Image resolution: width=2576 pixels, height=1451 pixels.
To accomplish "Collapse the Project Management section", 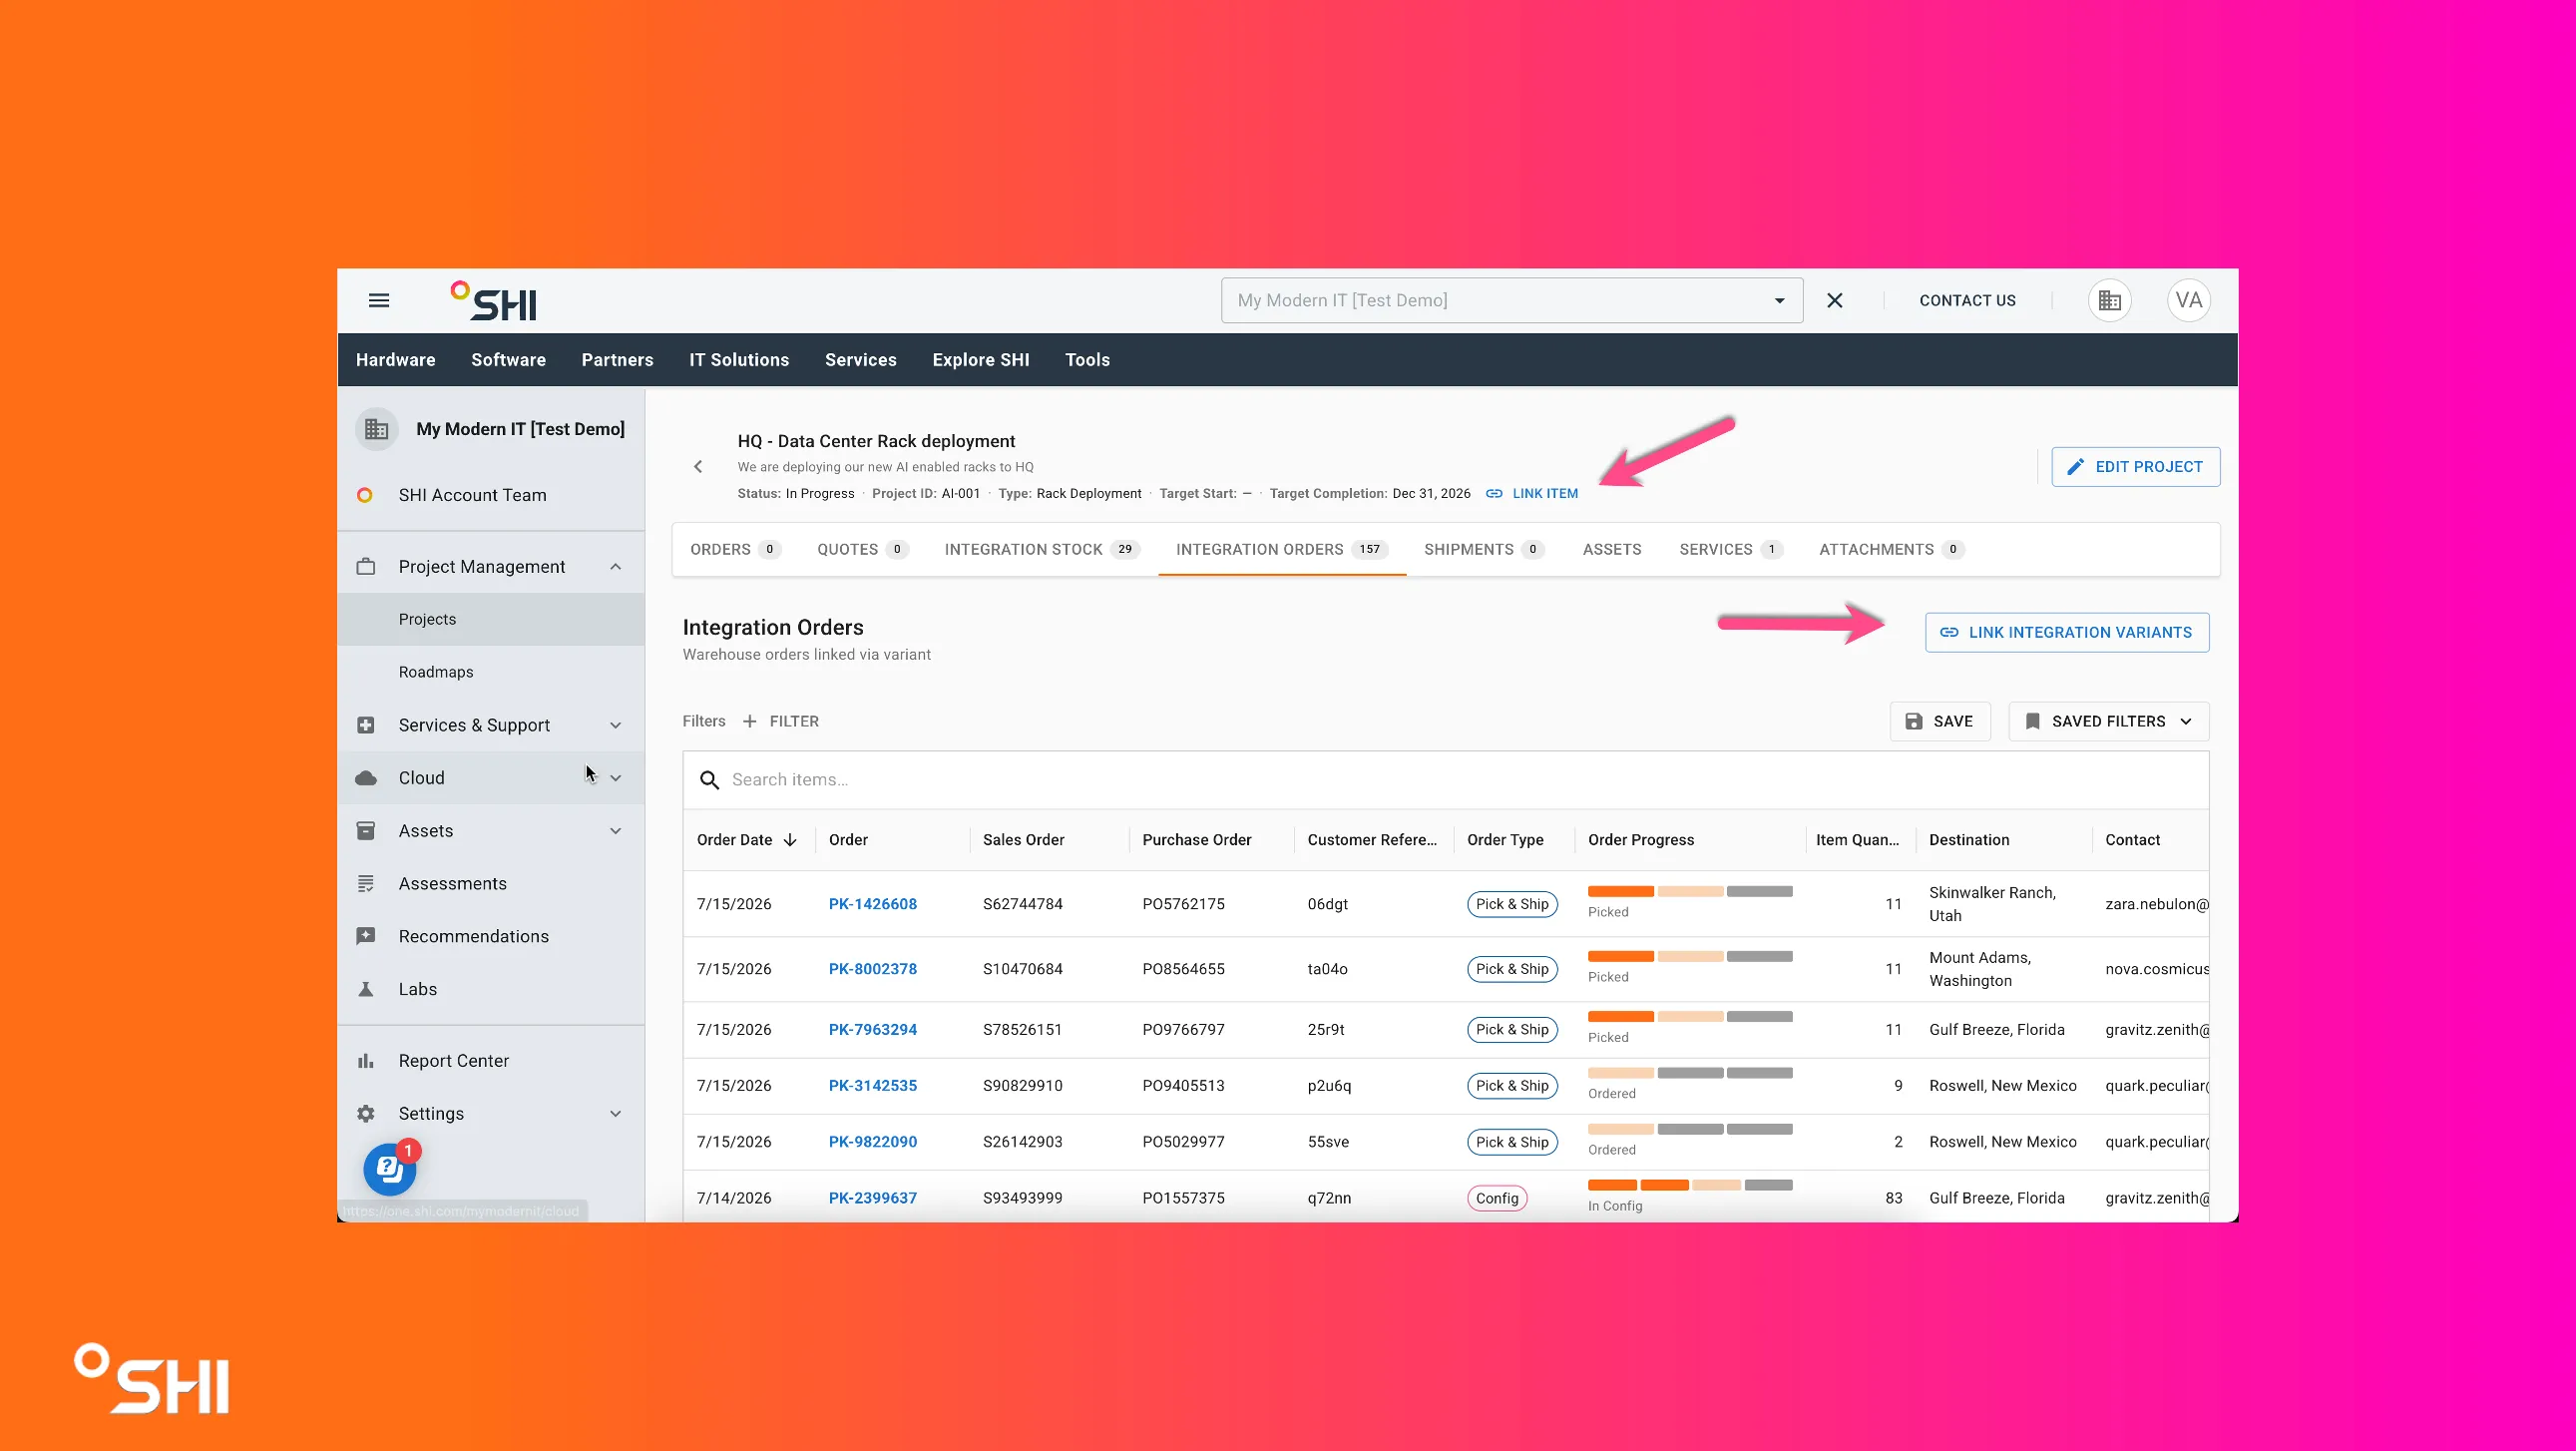I will (x=615, y=567).
